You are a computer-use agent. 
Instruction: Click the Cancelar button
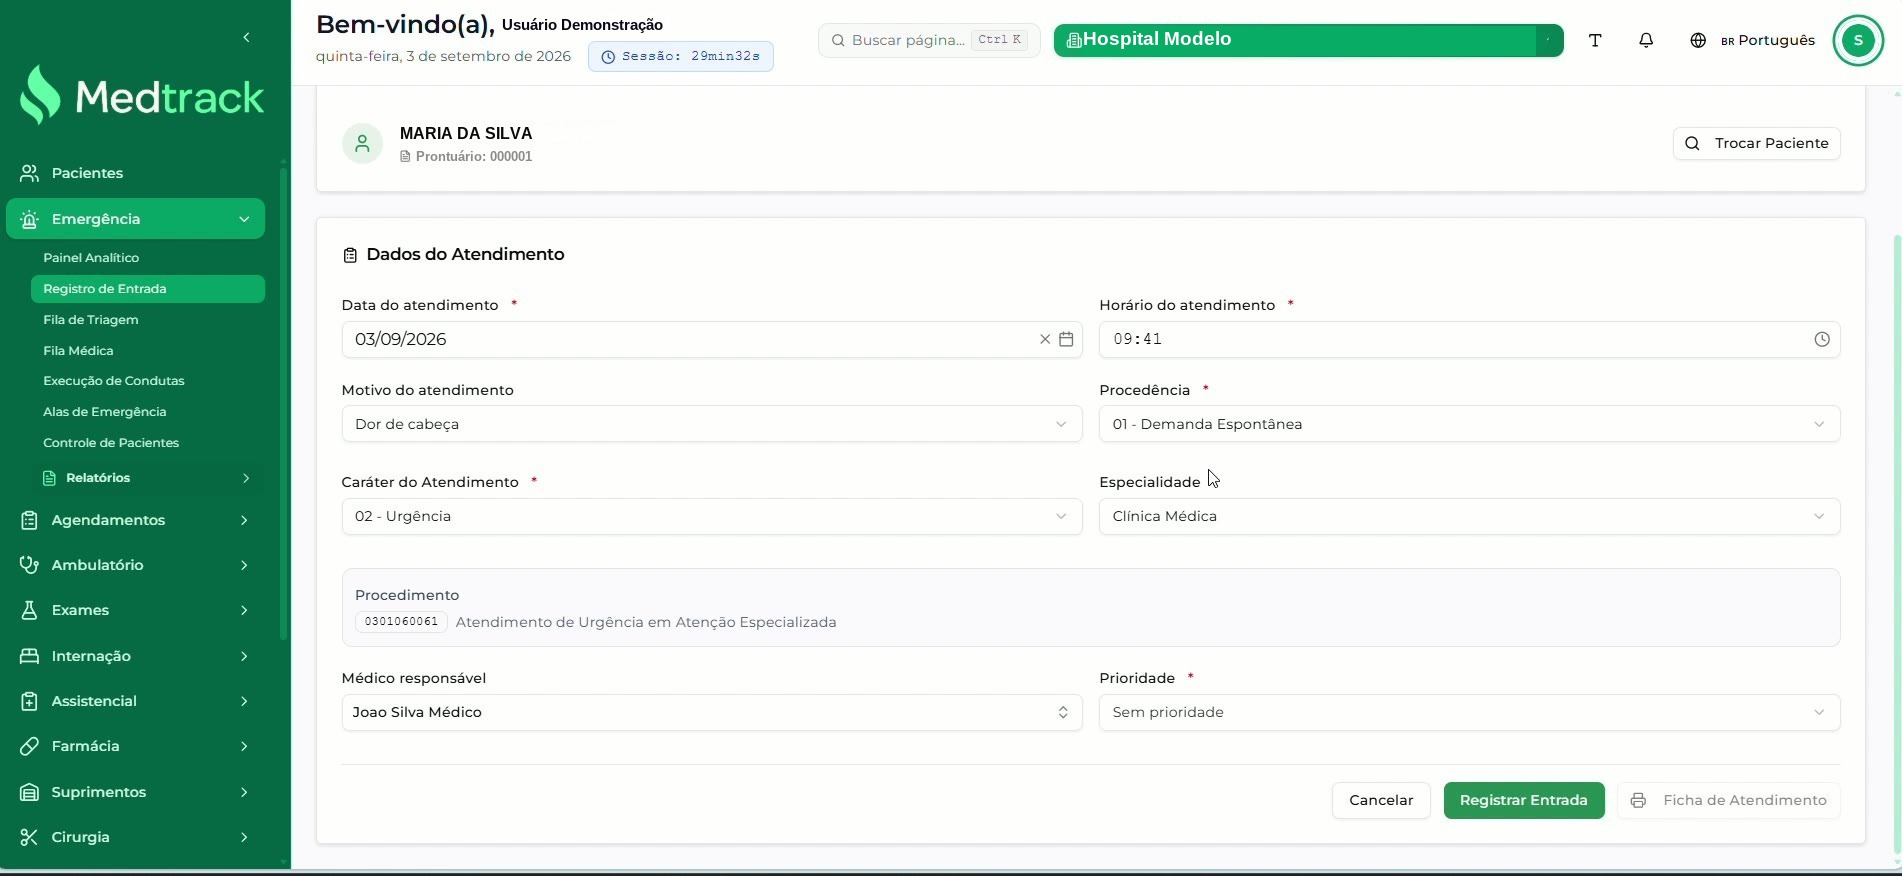(x=1381, y=800)
